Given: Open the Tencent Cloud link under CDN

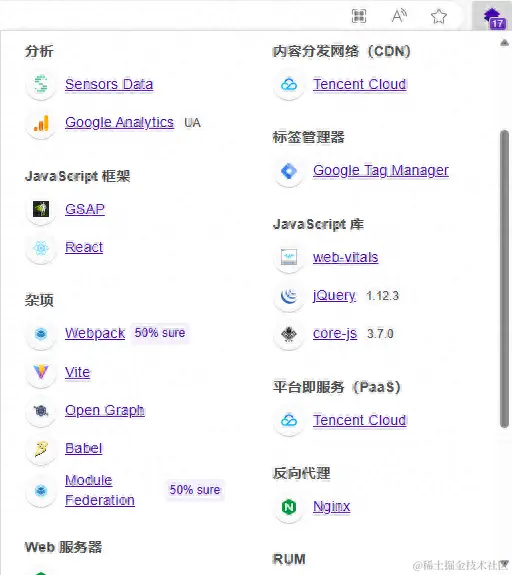Looking at the screenshot, I should [x=360, y=84].
